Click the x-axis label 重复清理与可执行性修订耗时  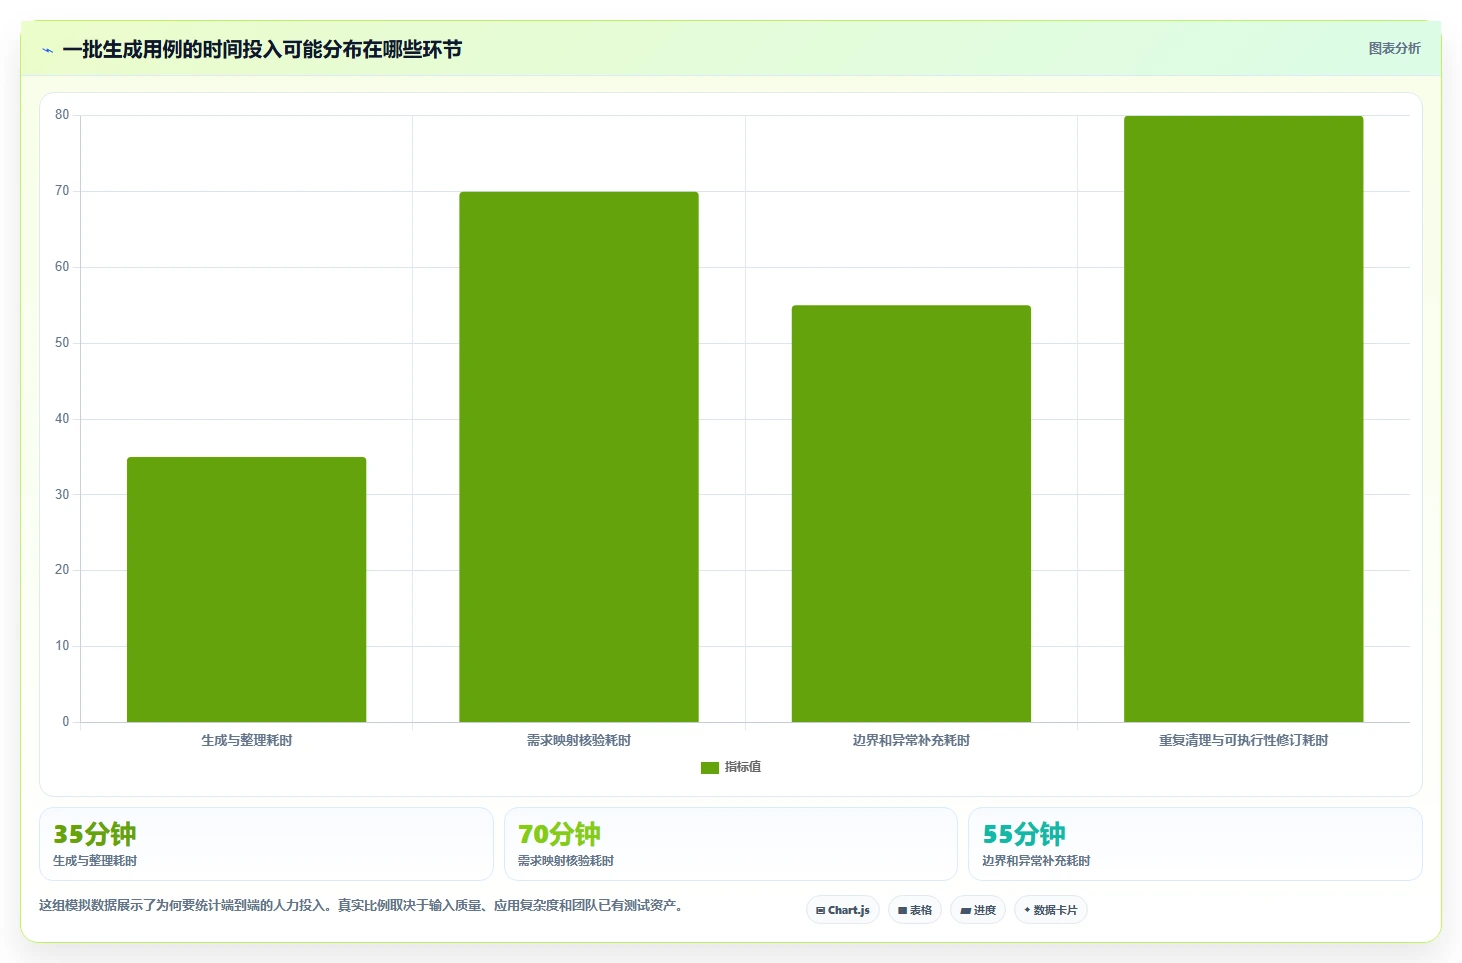tap(1243, 740)
